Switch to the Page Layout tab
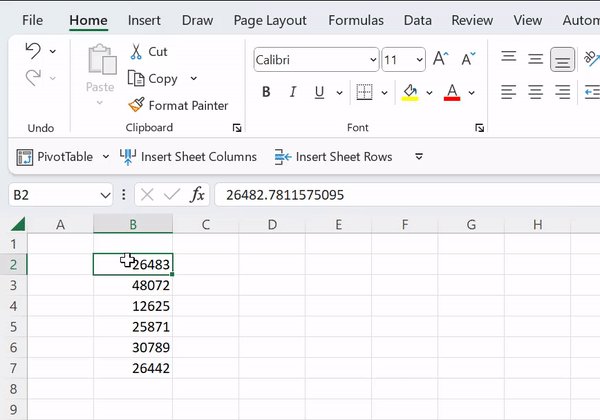600x420 pixels. (270, 21)
